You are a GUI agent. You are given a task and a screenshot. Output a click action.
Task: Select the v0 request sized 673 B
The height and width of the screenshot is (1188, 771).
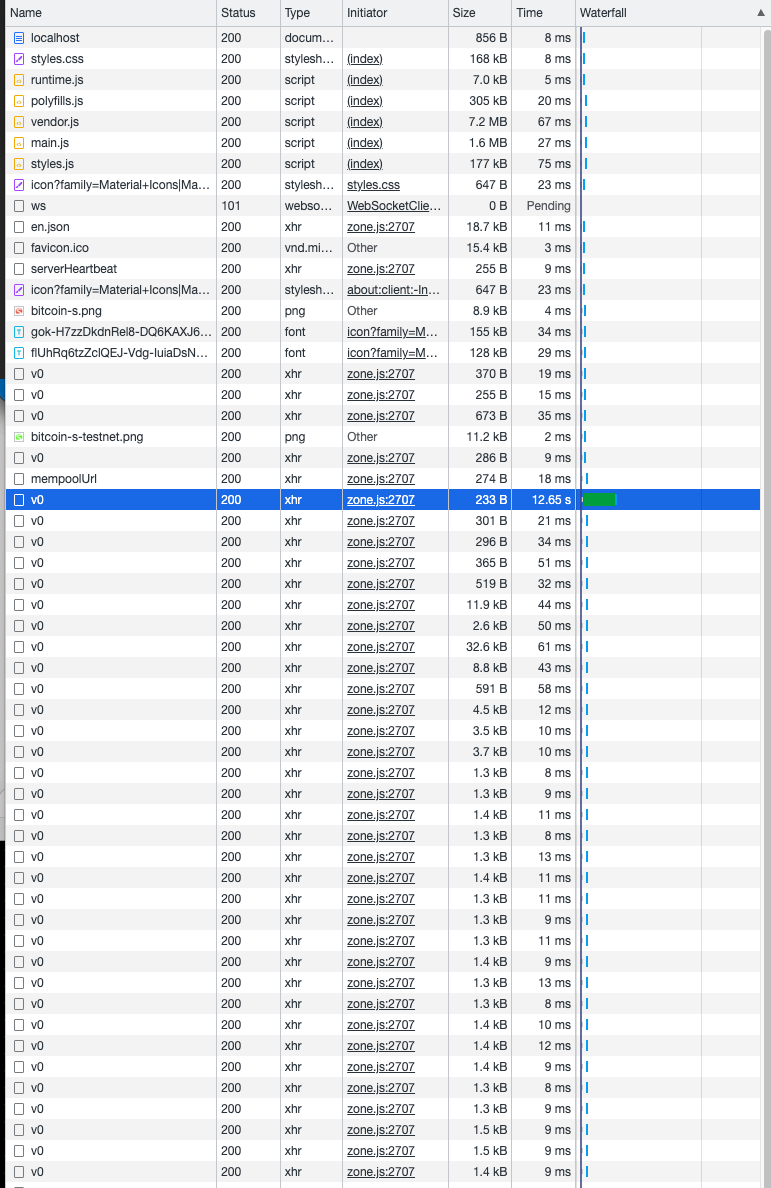click(37, 416)
